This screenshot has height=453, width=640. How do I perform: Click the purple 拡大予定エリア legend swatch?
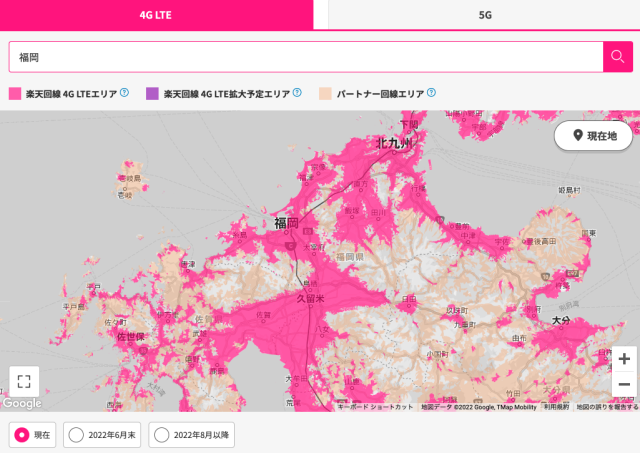(x=152, y=93)
